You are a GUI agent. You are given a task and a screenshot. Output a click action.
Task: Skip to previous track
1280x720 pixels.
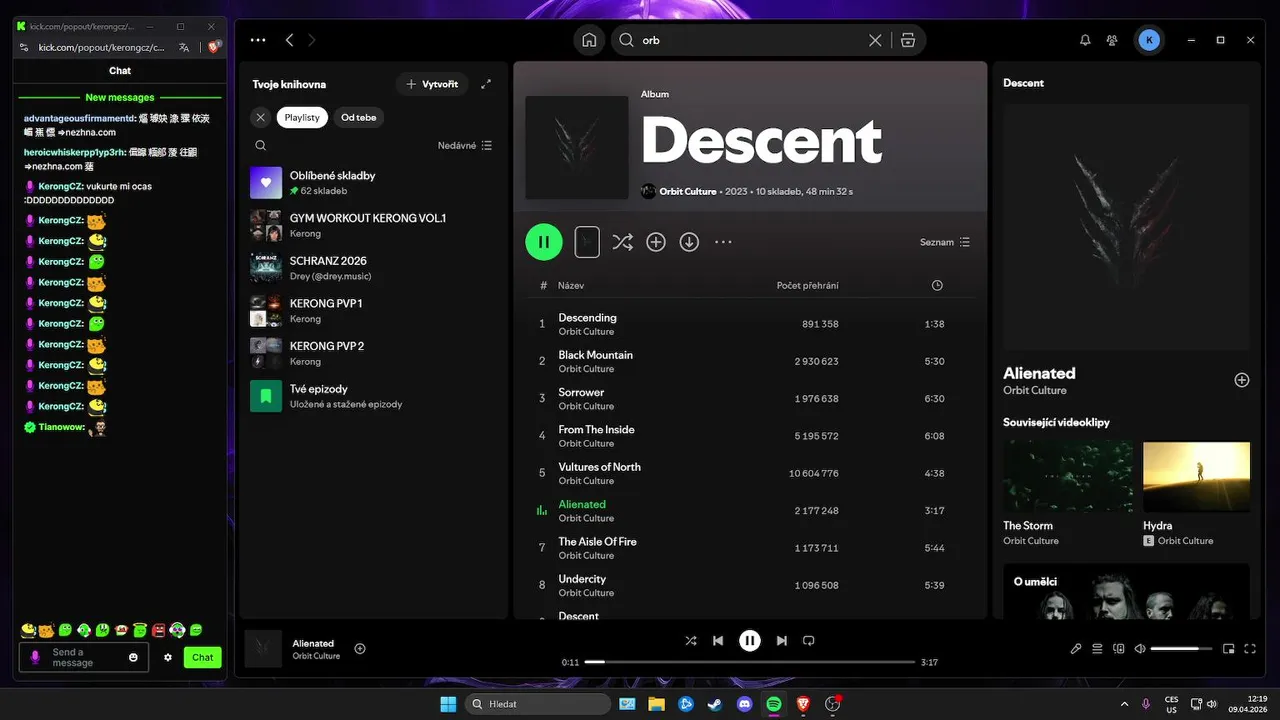click(x=718, y=640)
